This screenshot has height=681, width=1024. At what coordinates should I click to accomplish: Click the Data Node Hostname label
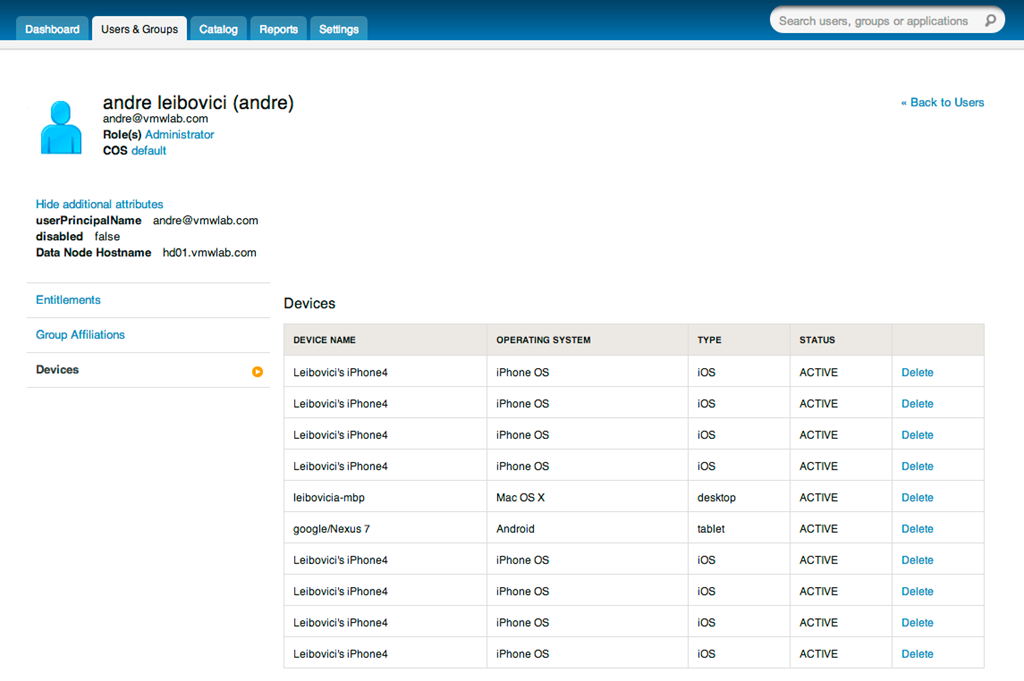click(x=93, y=253)
